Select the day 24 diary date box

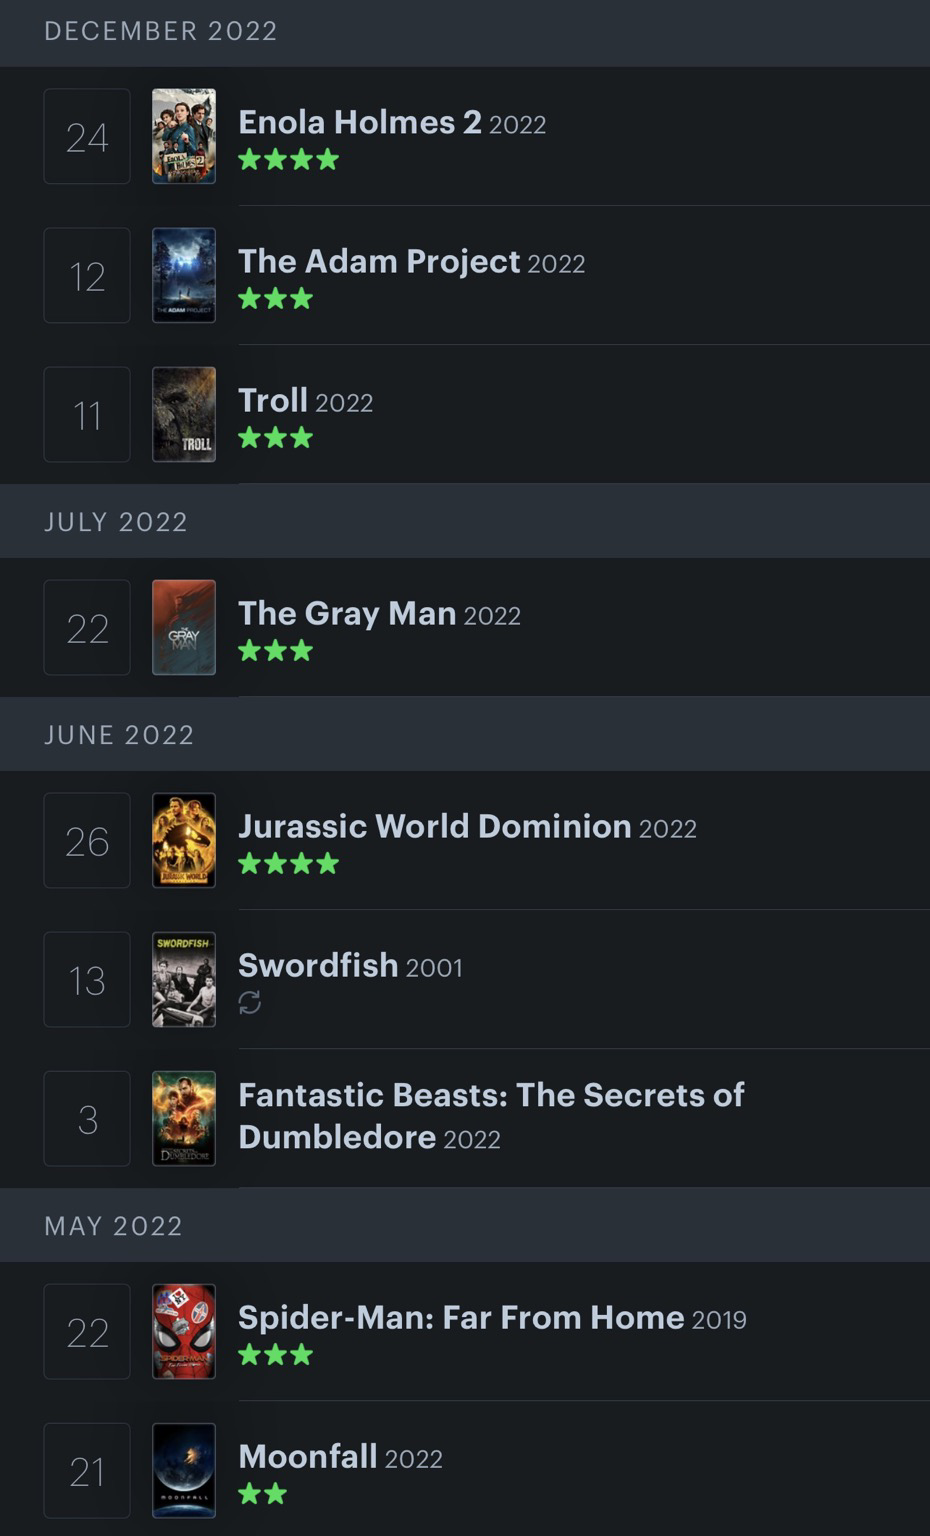click(87, 136)
